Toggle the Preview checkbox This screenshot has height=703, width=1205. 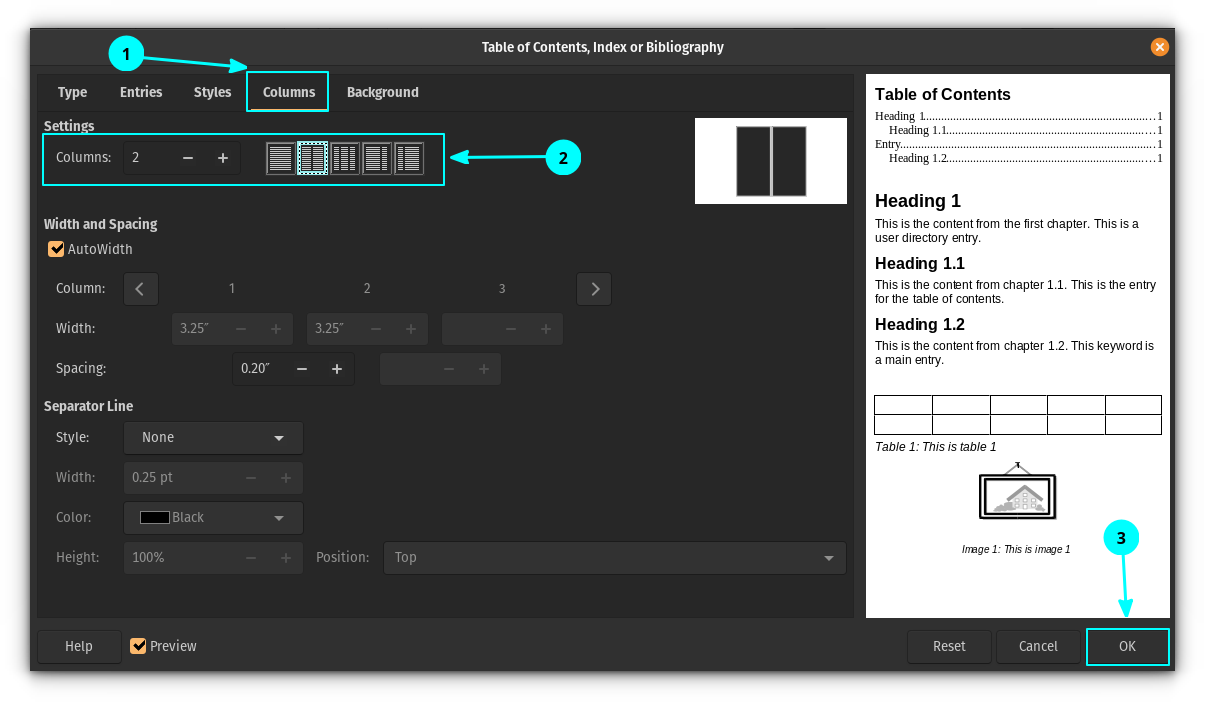[x=139, y=646]
